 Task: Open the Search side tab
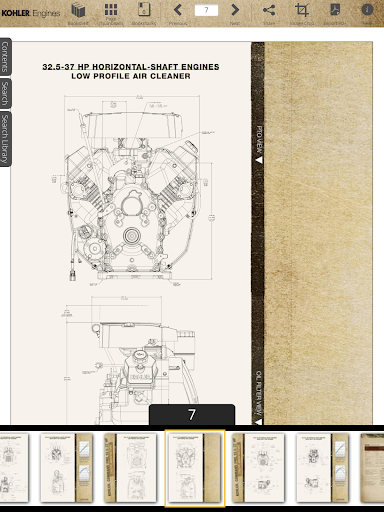5,94
